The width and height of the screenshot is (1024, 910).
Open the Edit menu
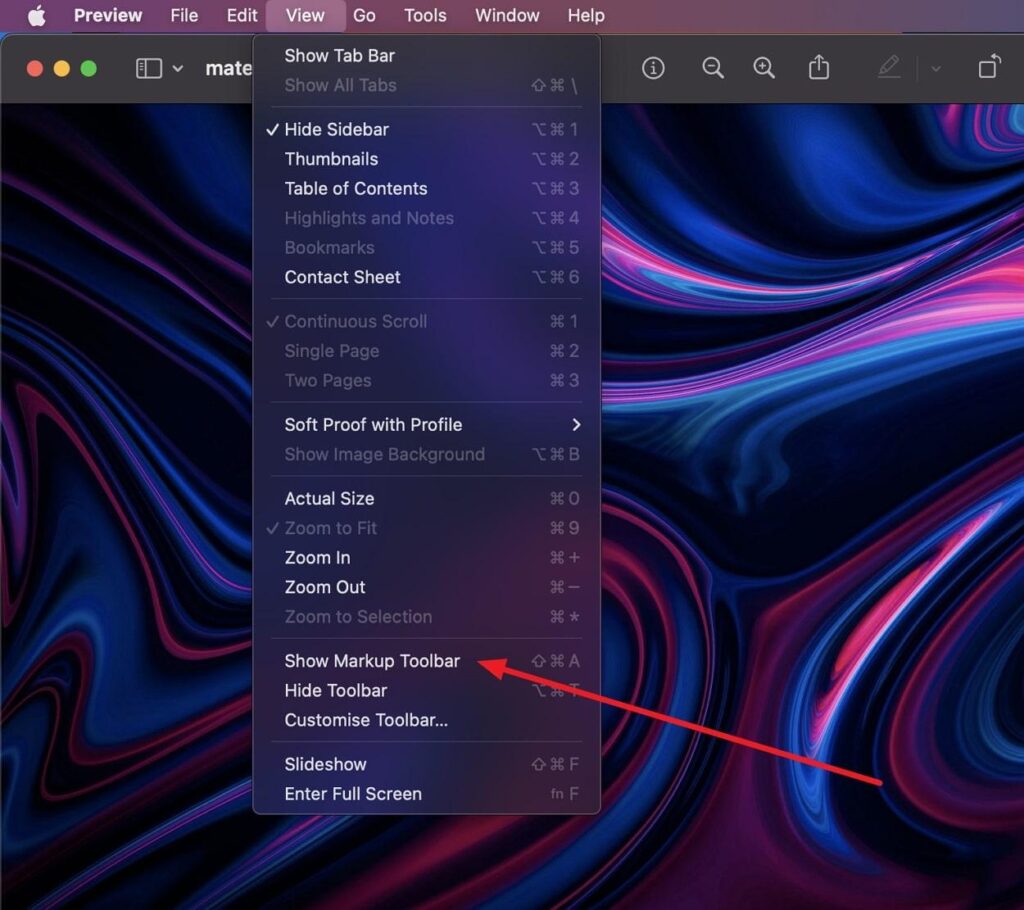[242, 16]
